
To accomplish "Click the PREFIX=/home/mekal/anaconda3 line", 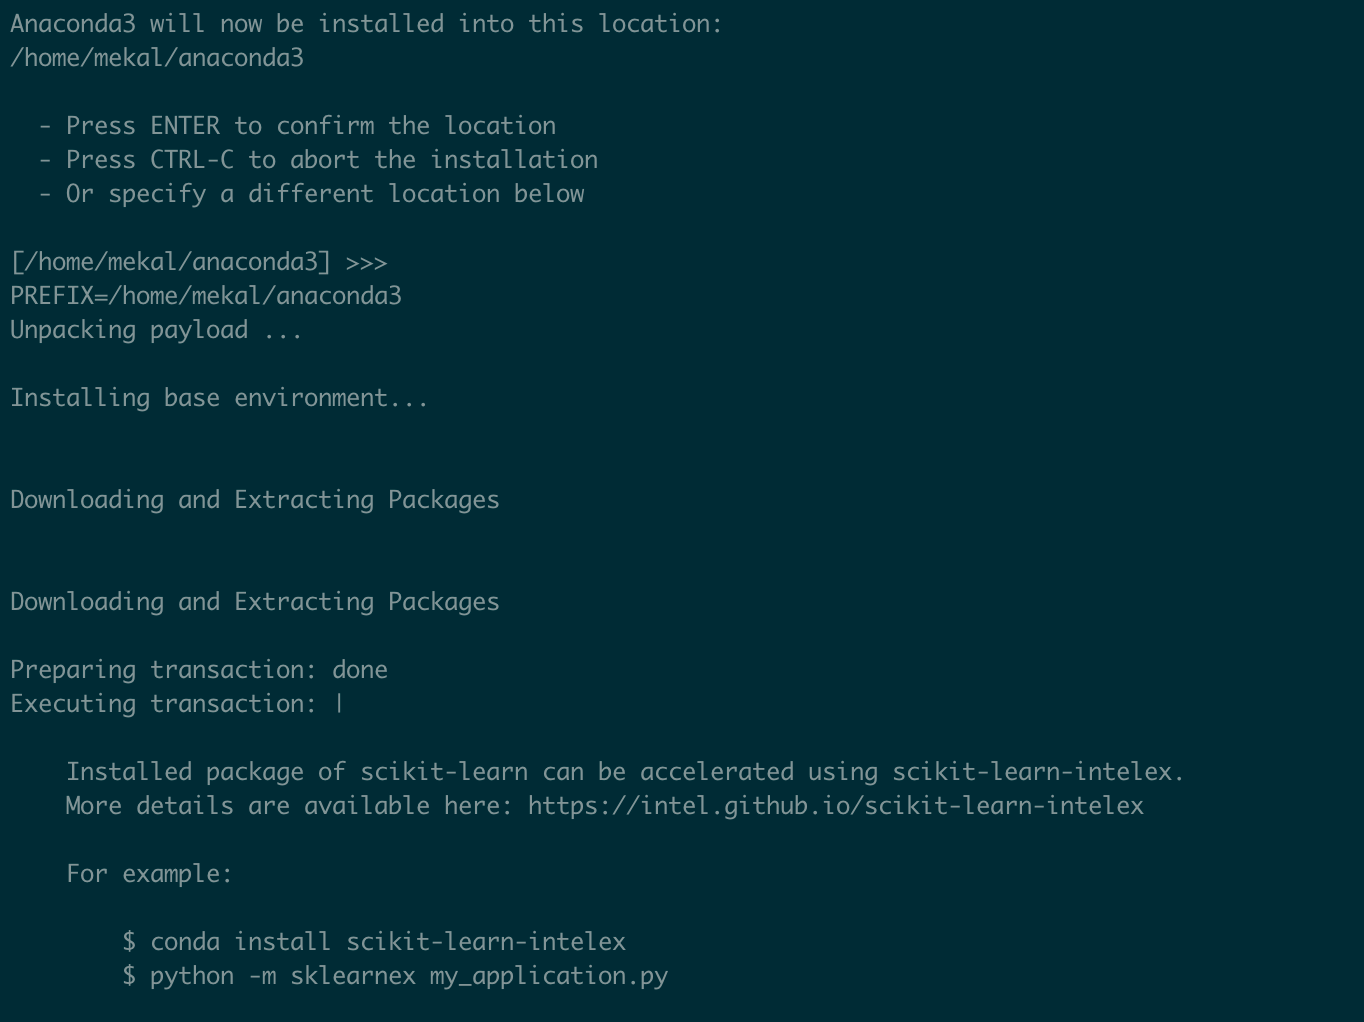I will (206, 296).
